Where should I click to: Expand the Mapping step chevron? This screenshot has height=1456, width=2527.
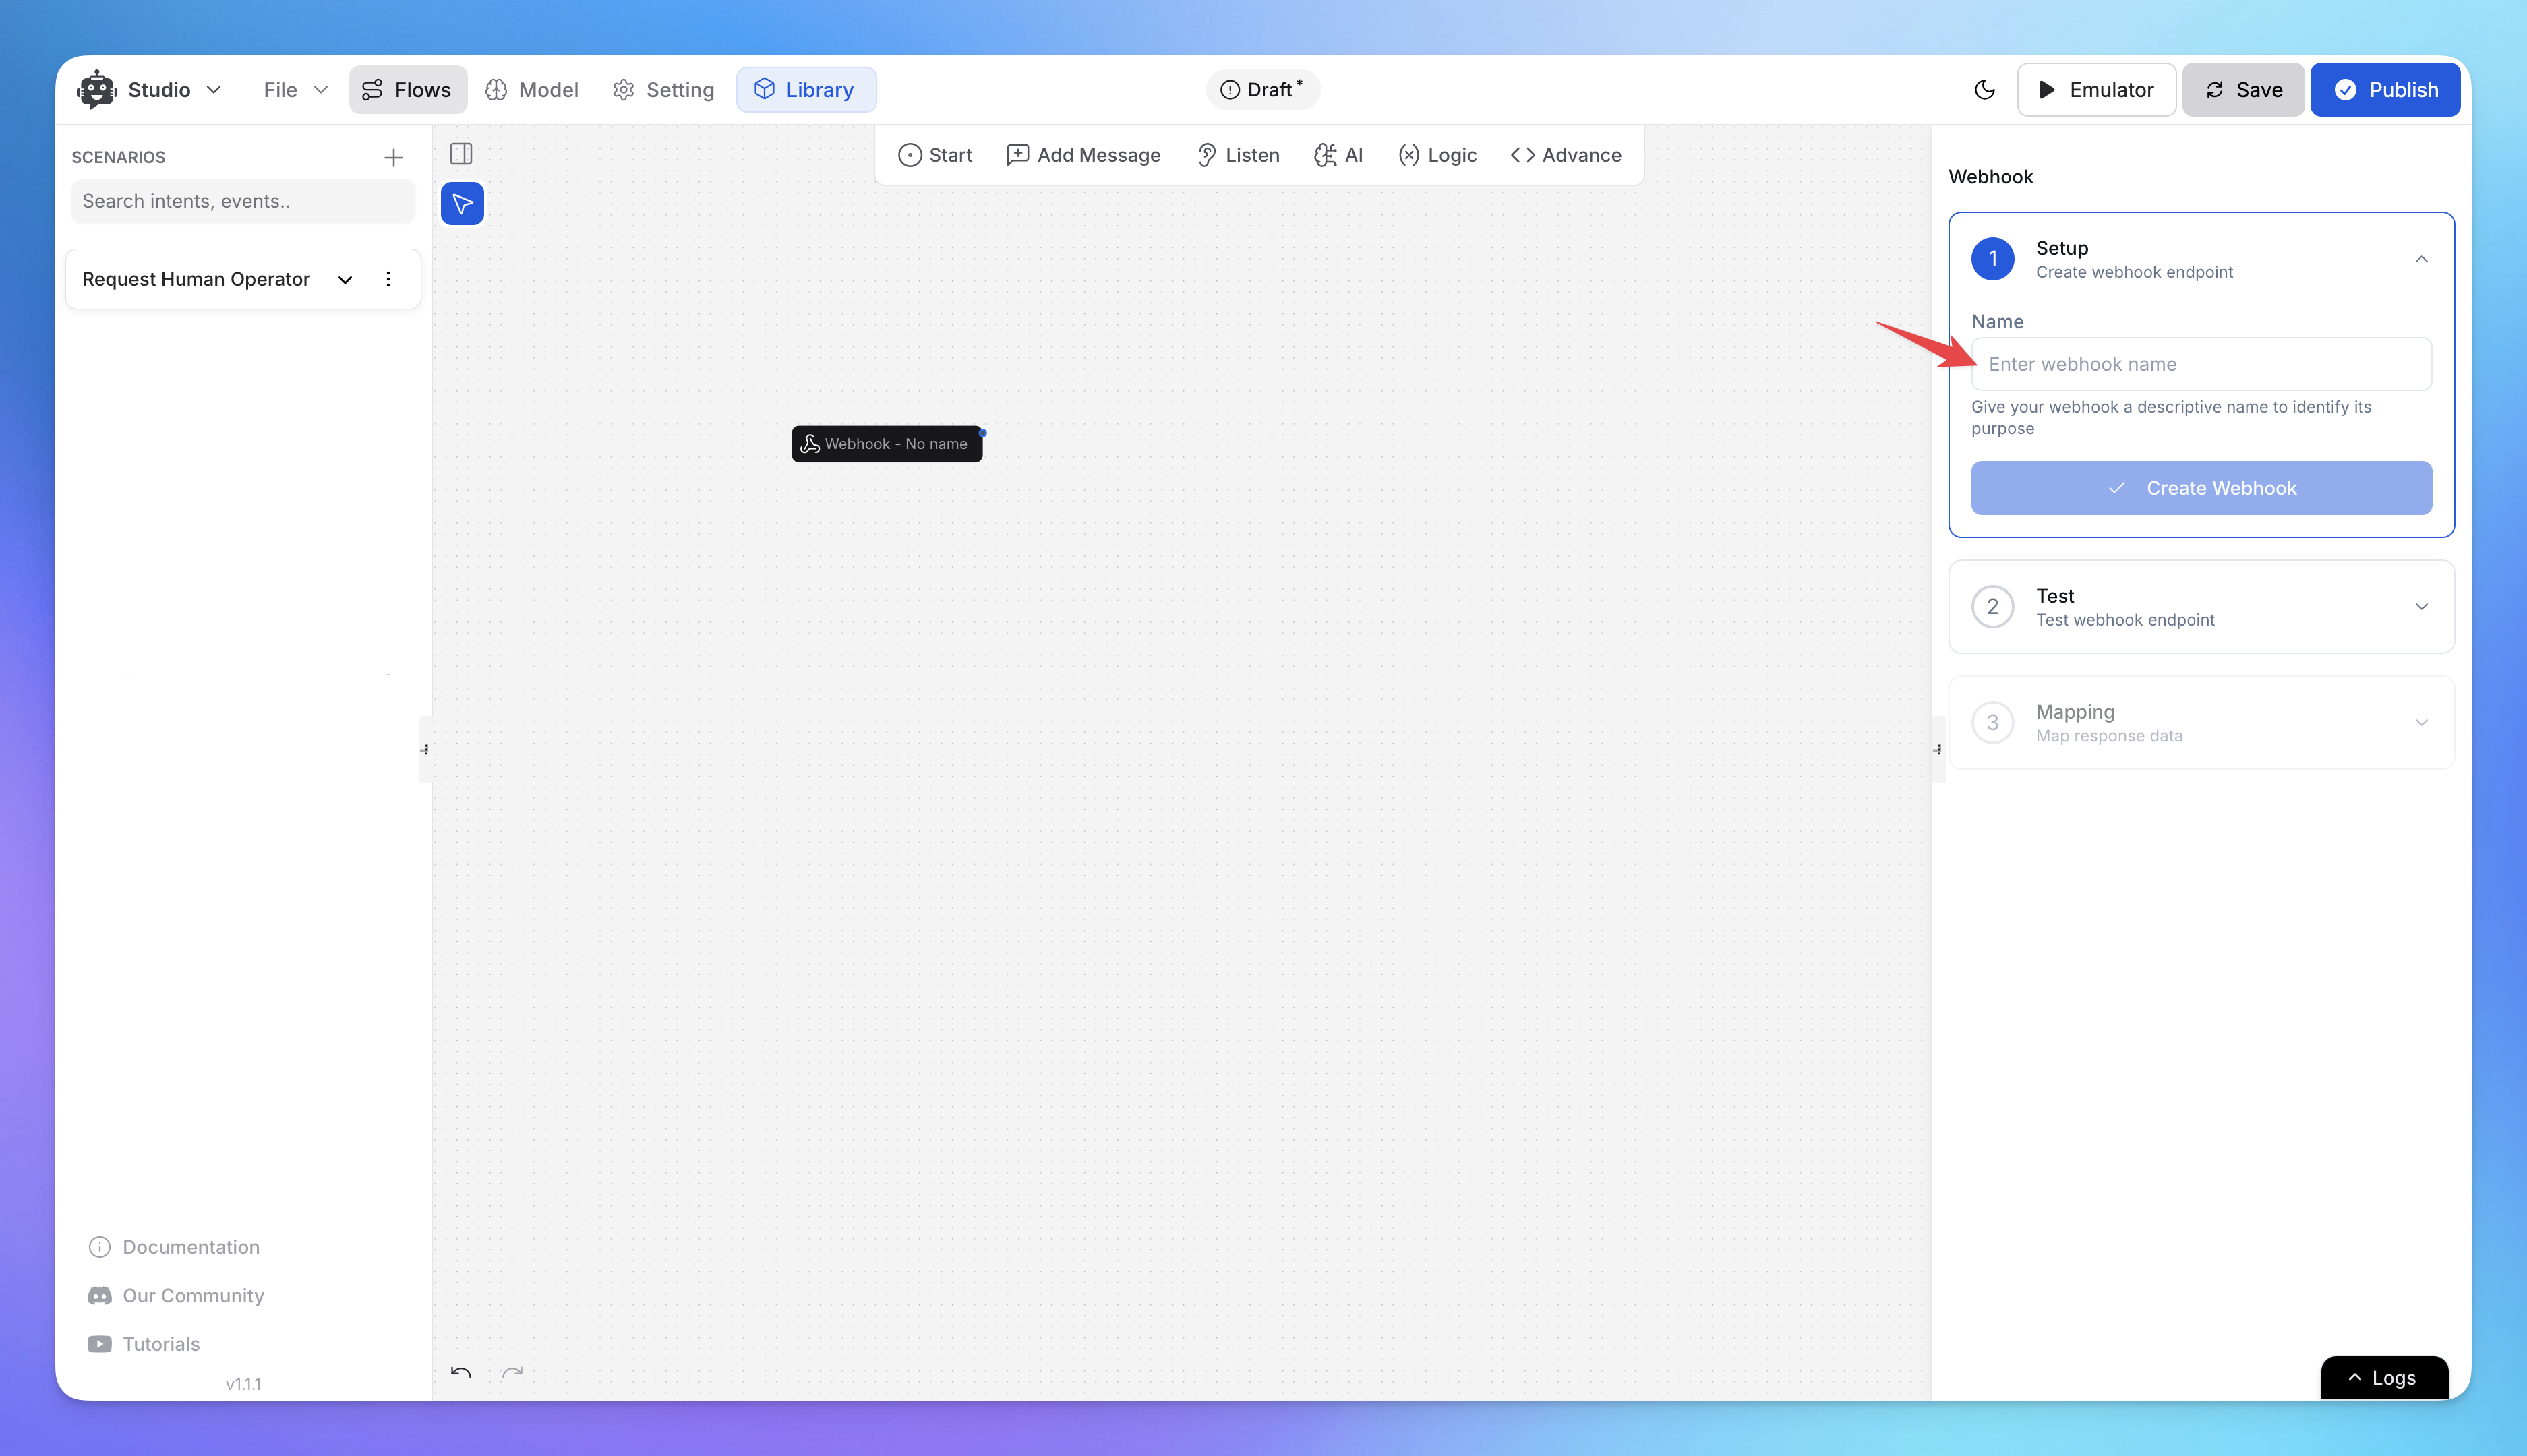point(2421,723)
